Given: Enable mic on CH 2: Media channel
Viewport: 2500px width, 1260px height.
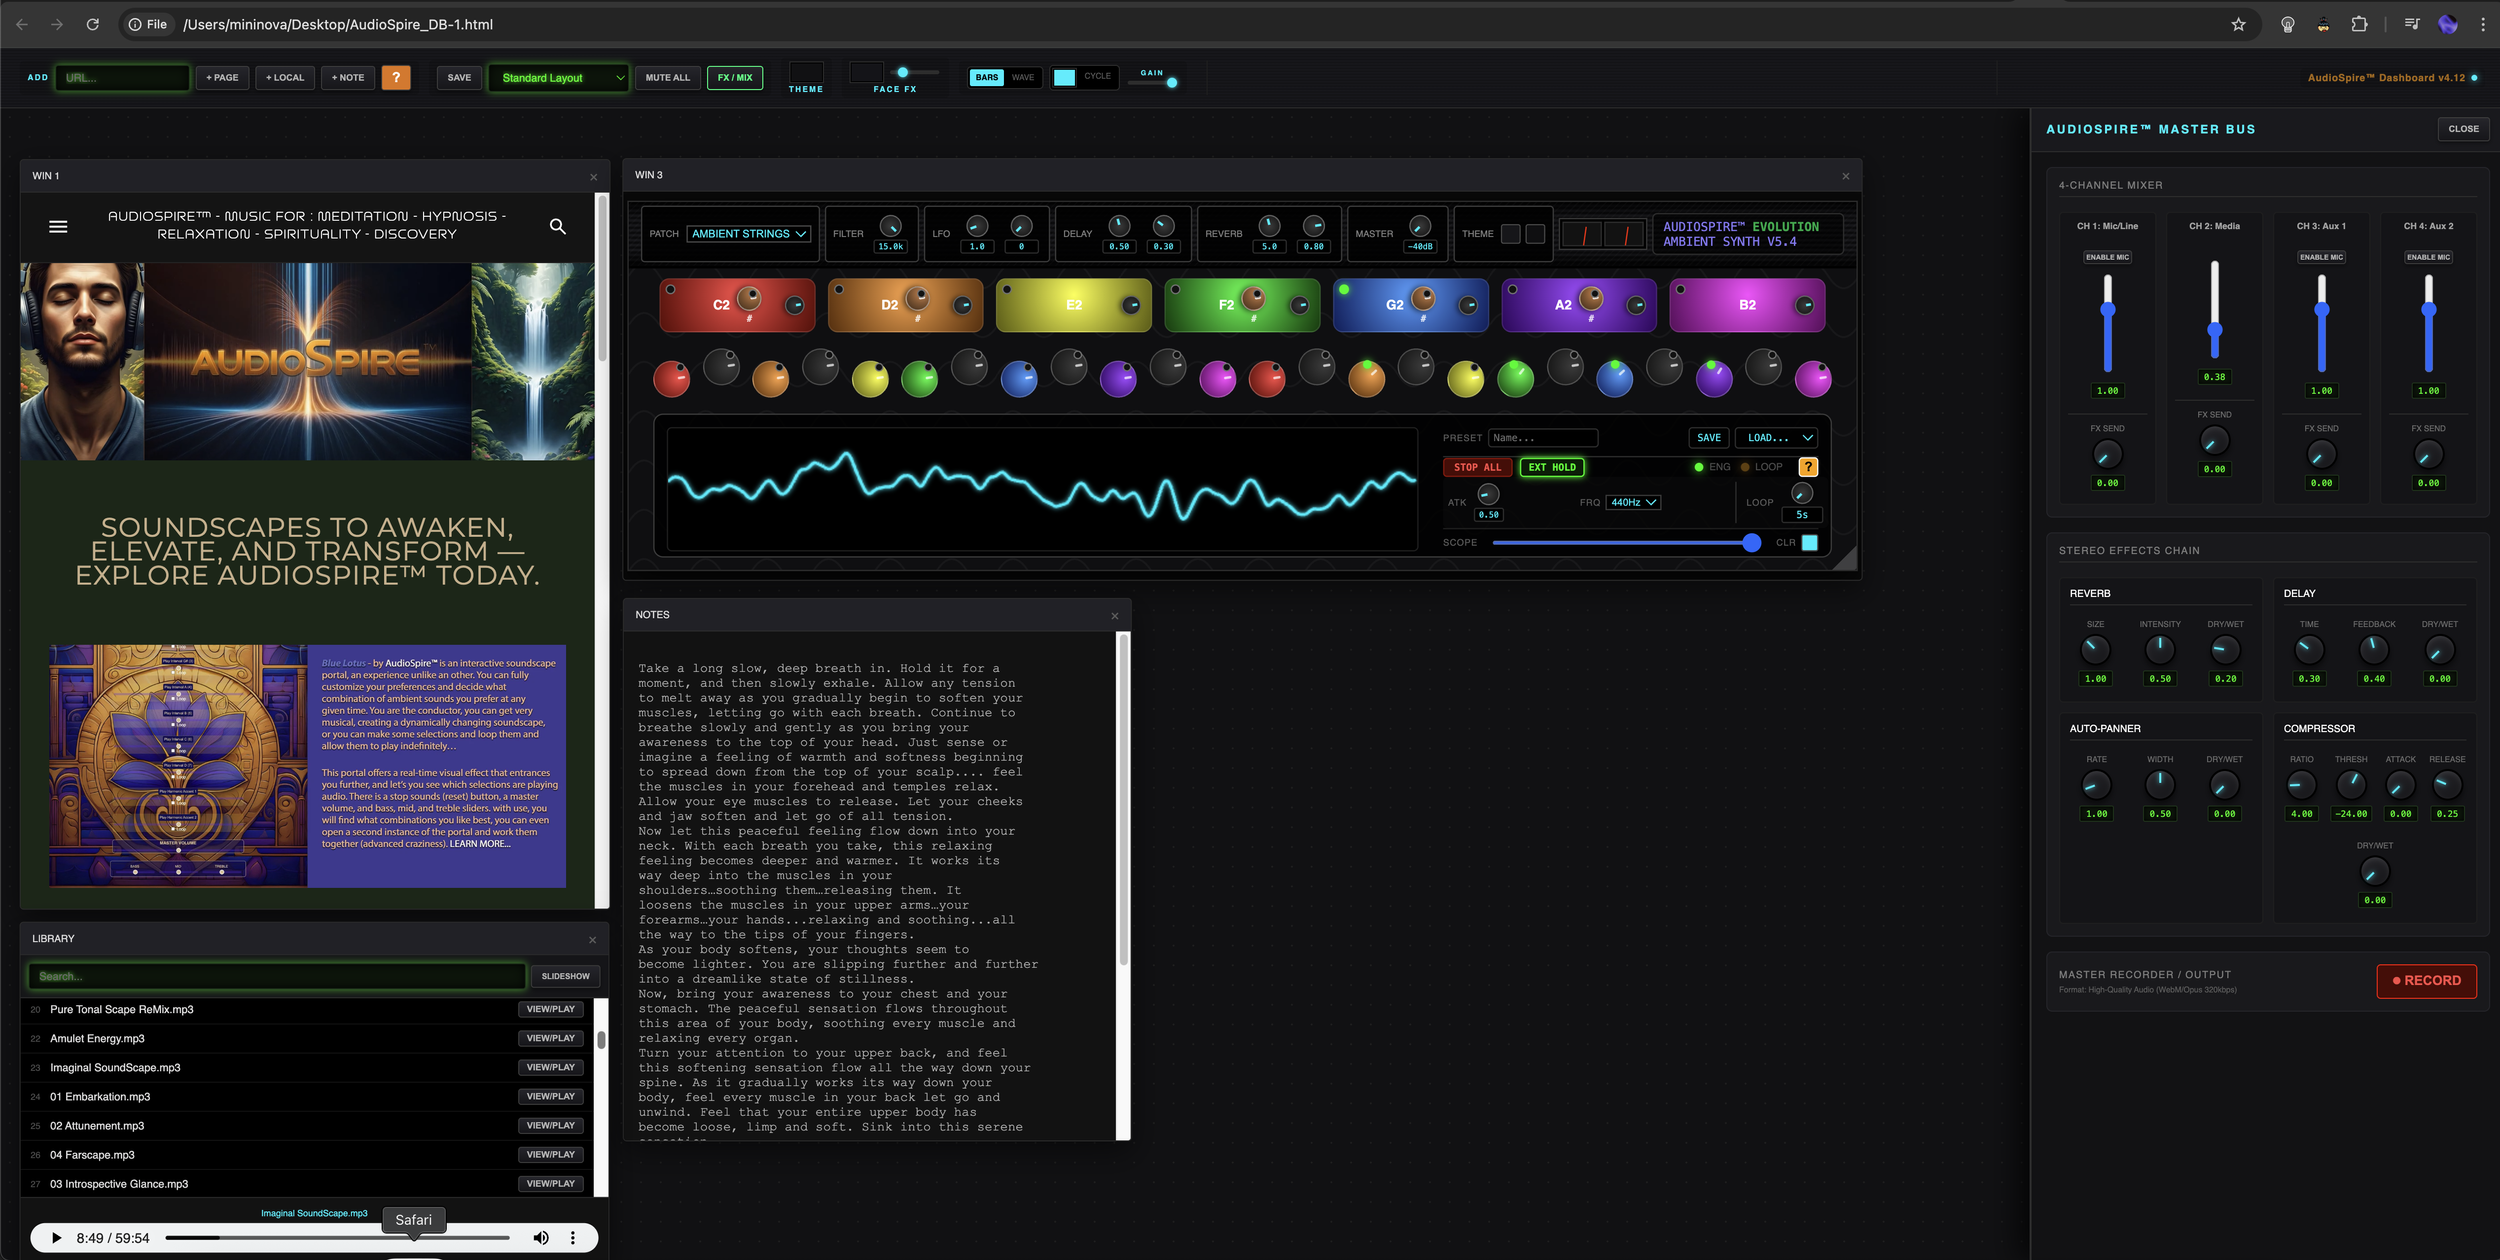Looking at the screenshot, I should pyautogui.click(x=2213, y=257).
